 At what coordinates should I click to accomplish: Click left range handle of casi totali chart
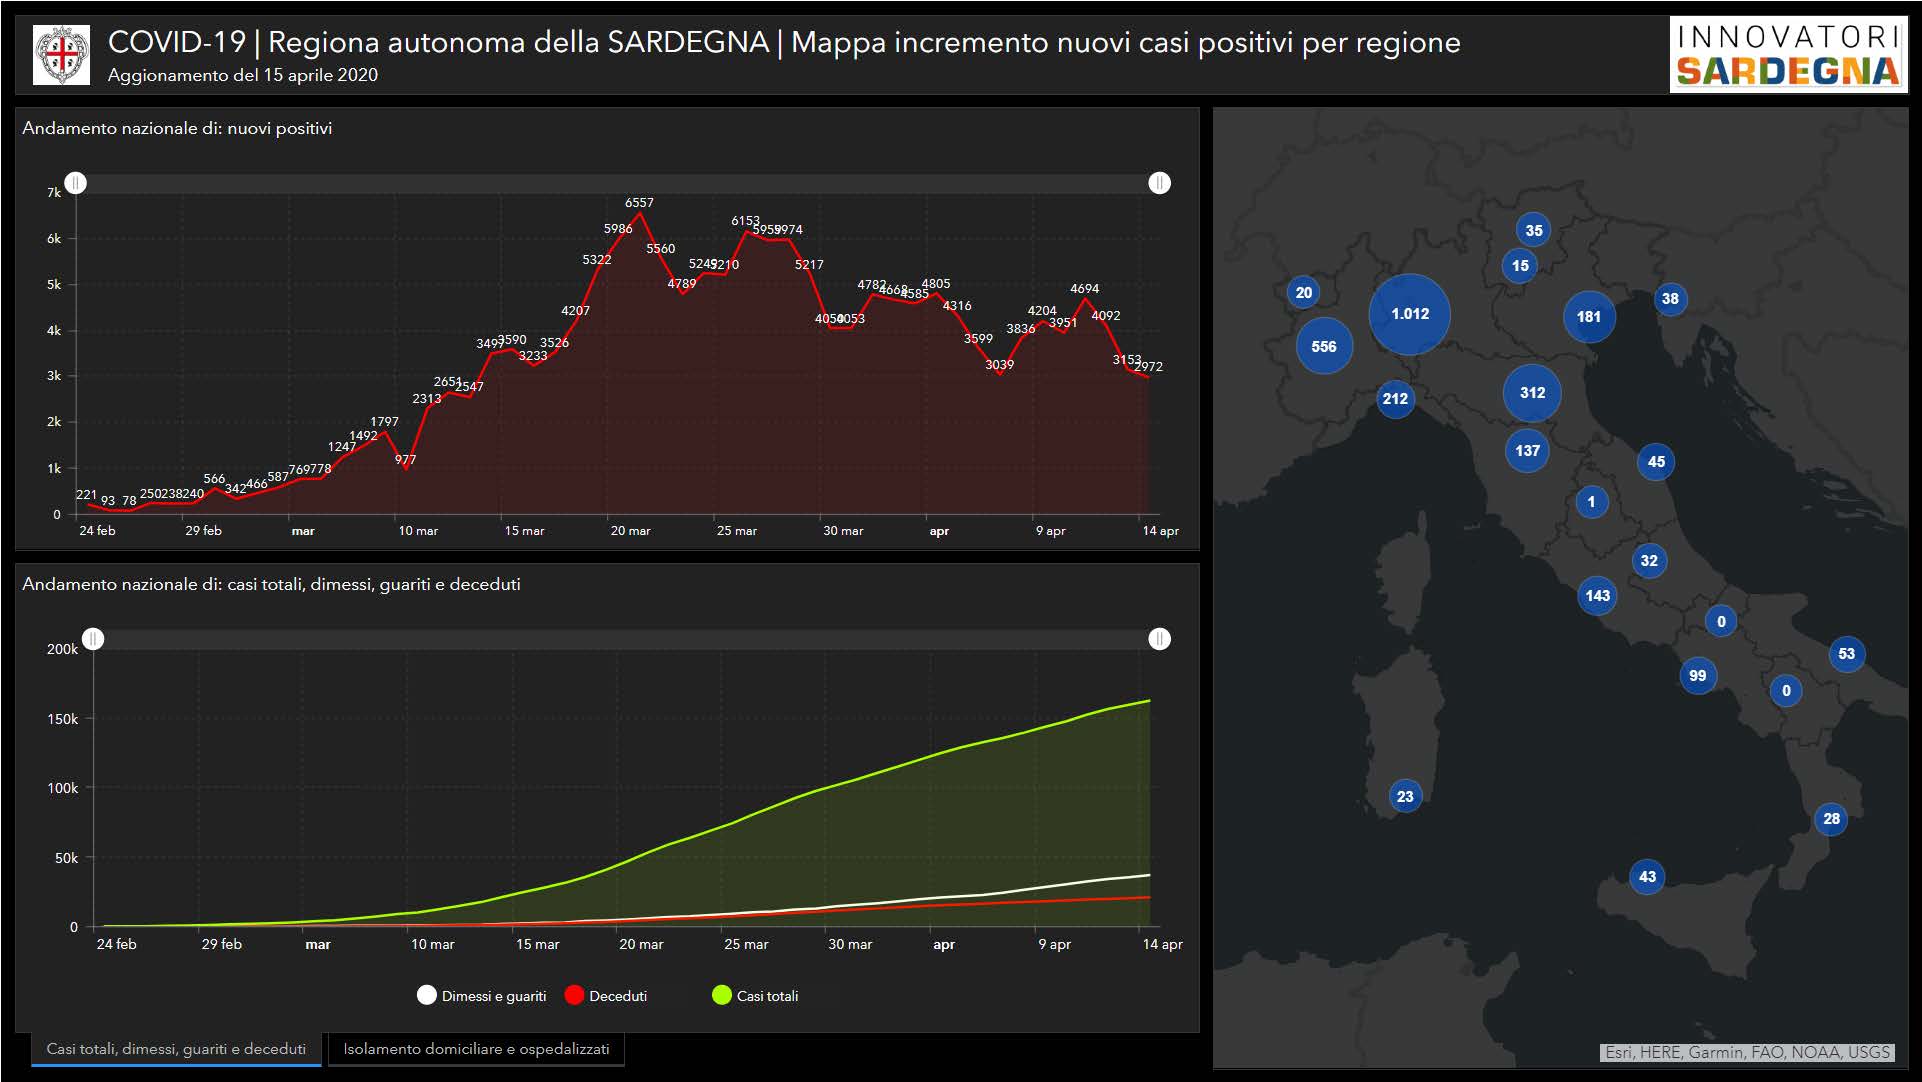(93, 639)
